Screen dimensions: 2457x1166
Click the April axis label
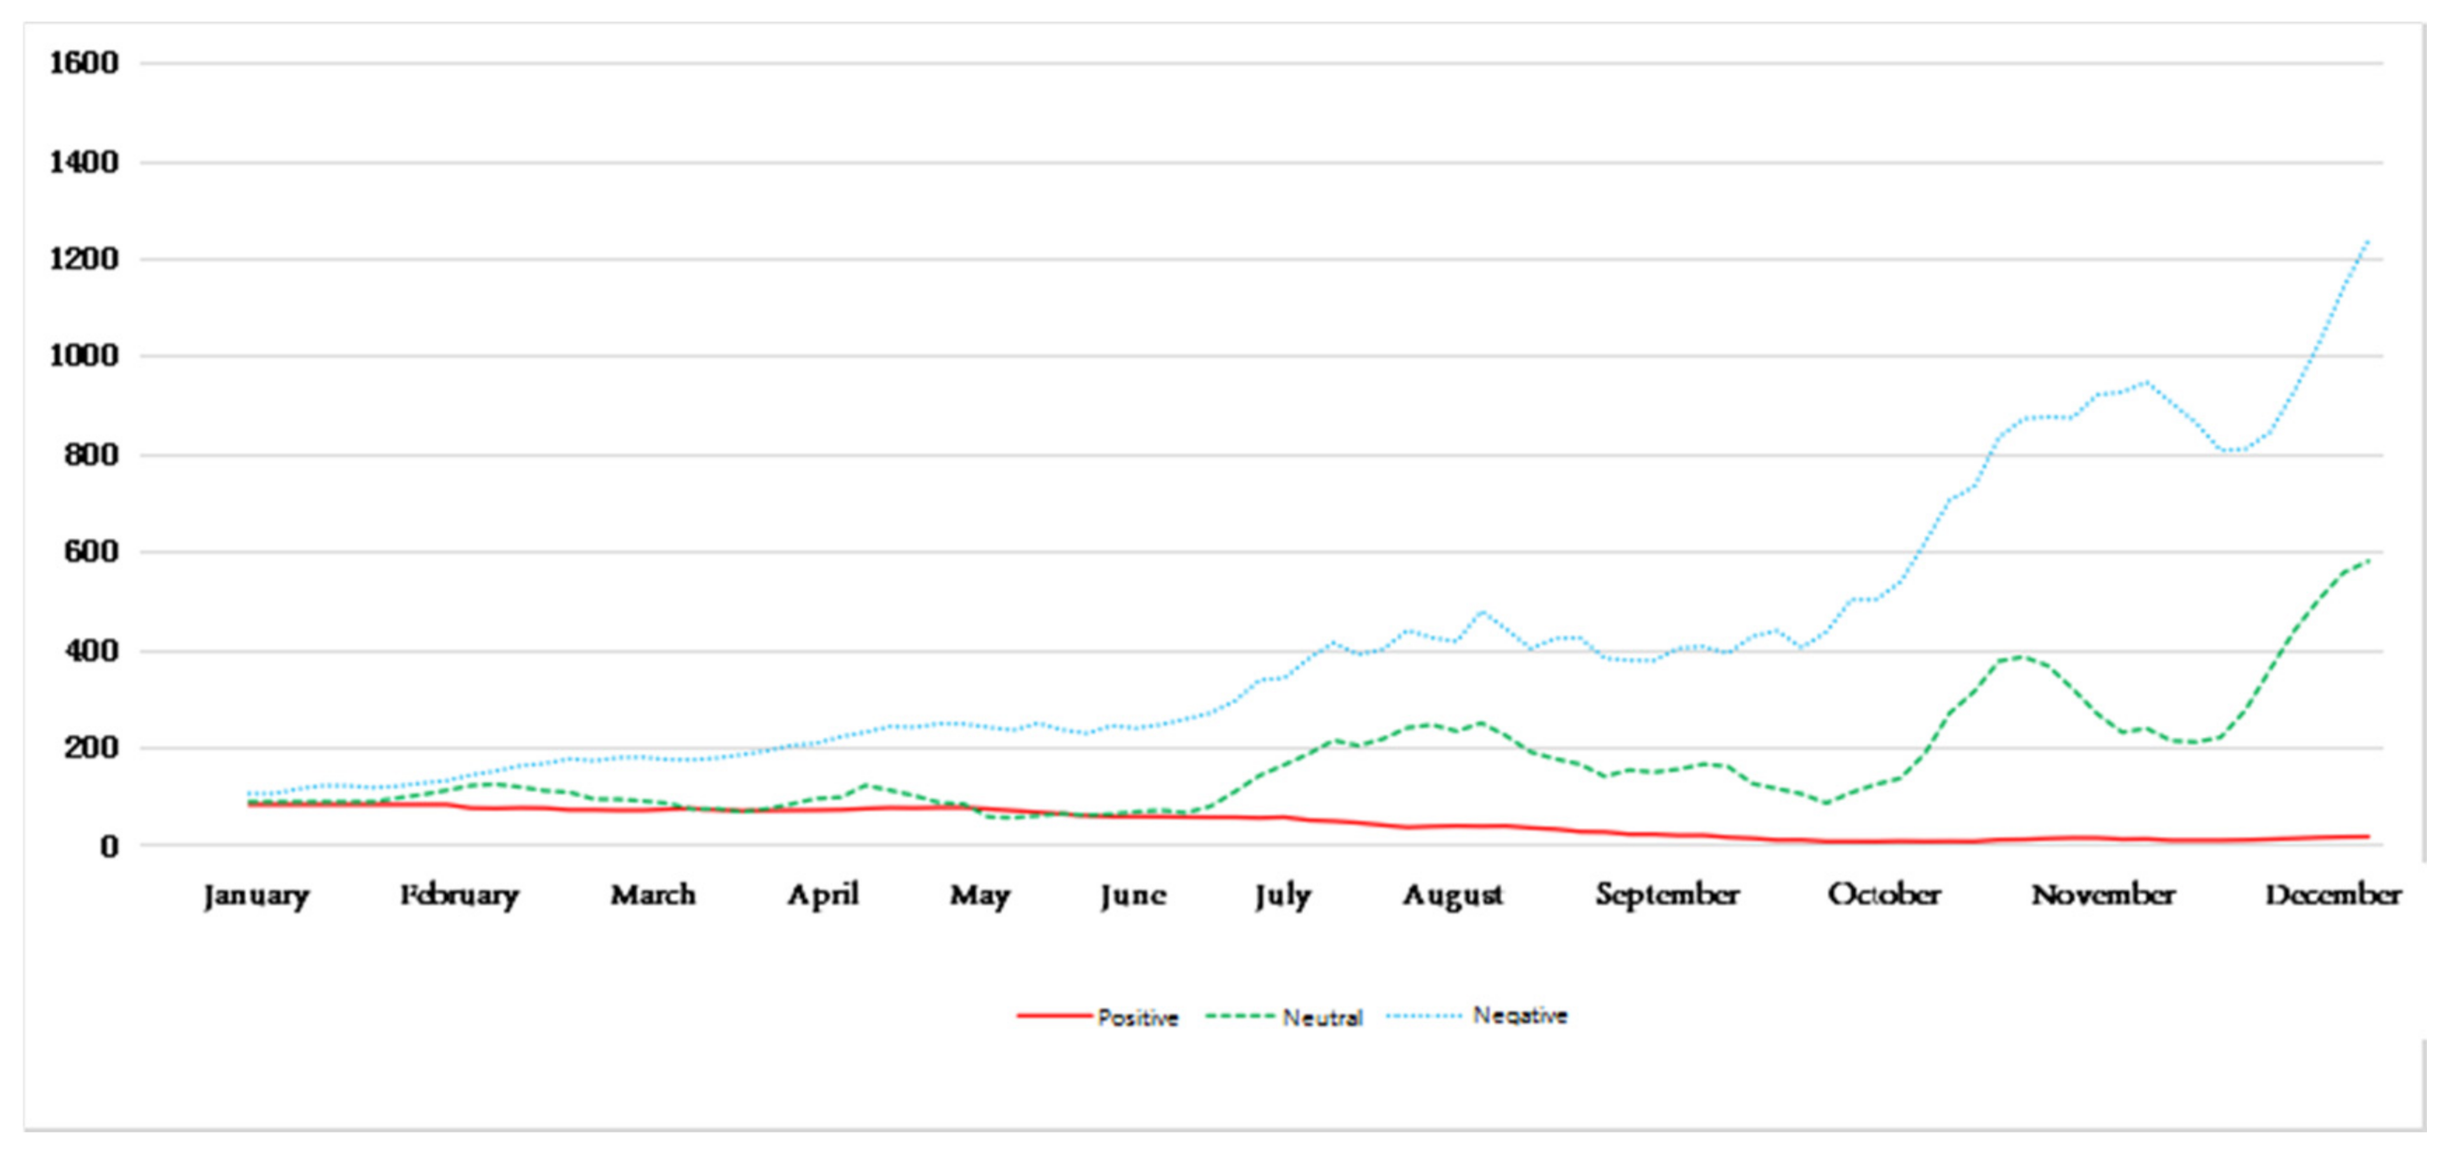[823, 895]
